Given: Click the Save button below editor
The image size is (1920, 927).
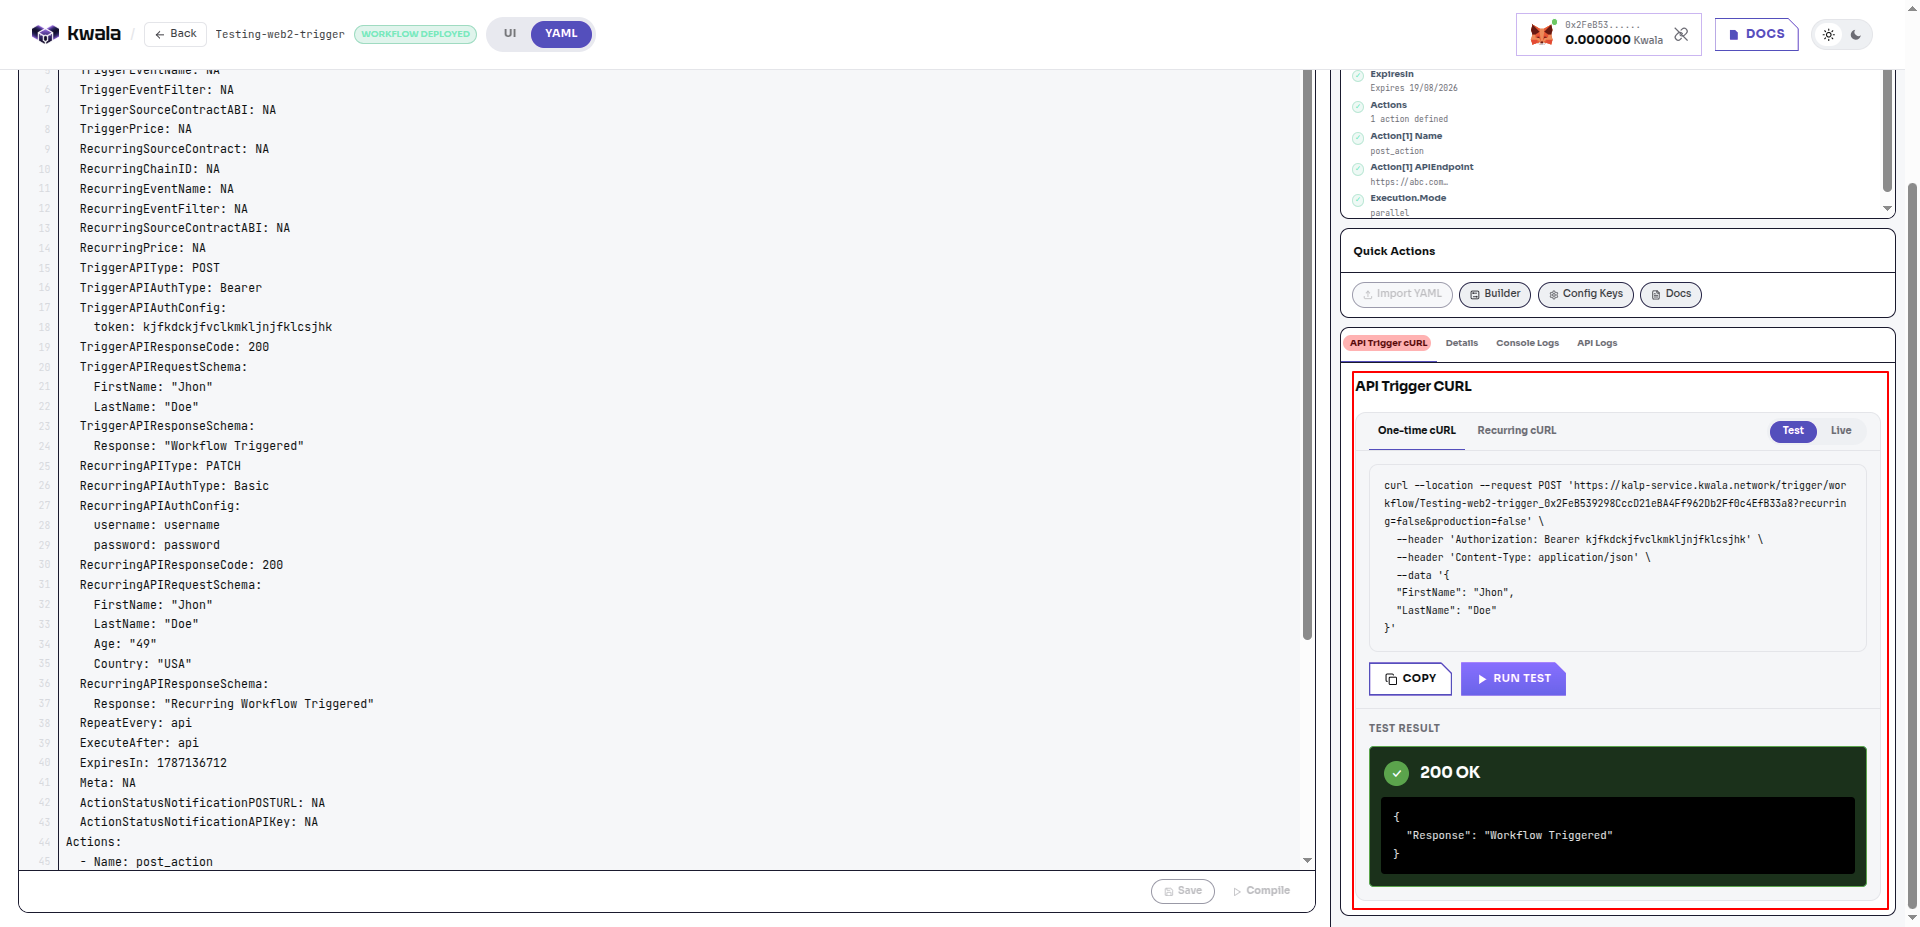Looking at the screenshot, I should click(x=1182, y=891).
